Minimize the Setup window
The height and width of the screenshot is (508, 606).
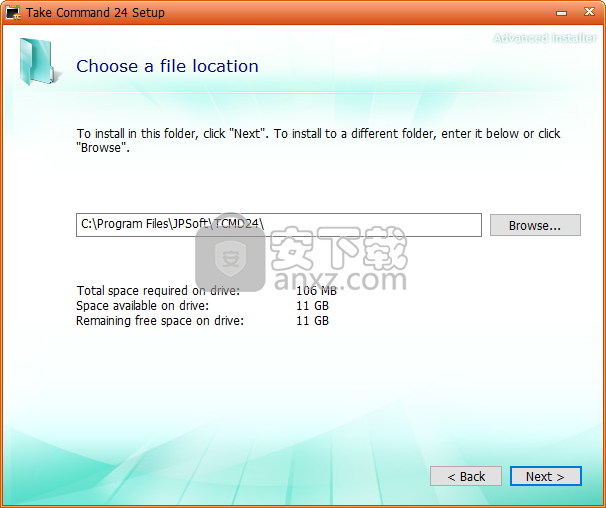tap(561, 13)
